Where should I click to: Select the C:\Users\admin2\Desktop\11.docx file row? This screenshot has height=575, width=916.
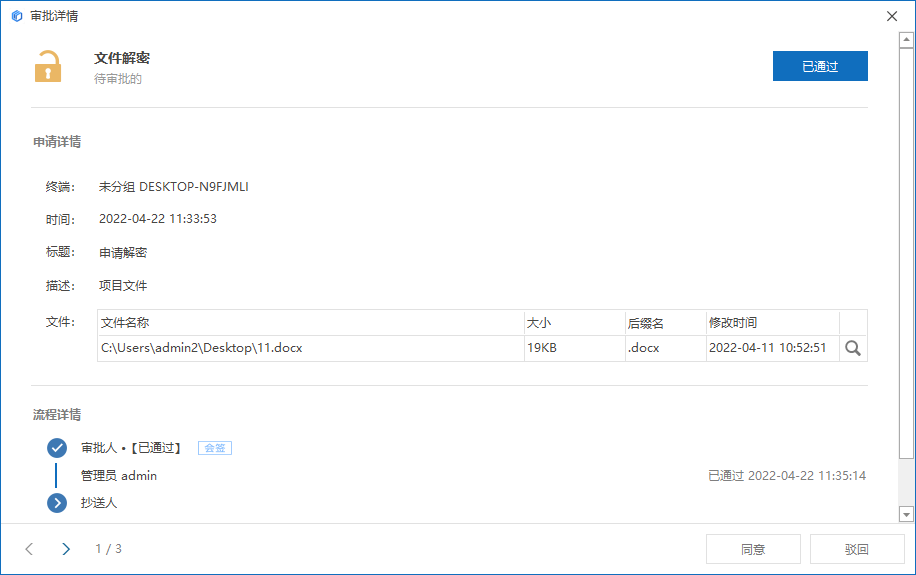pyautogui.click(x=483, y=348)
